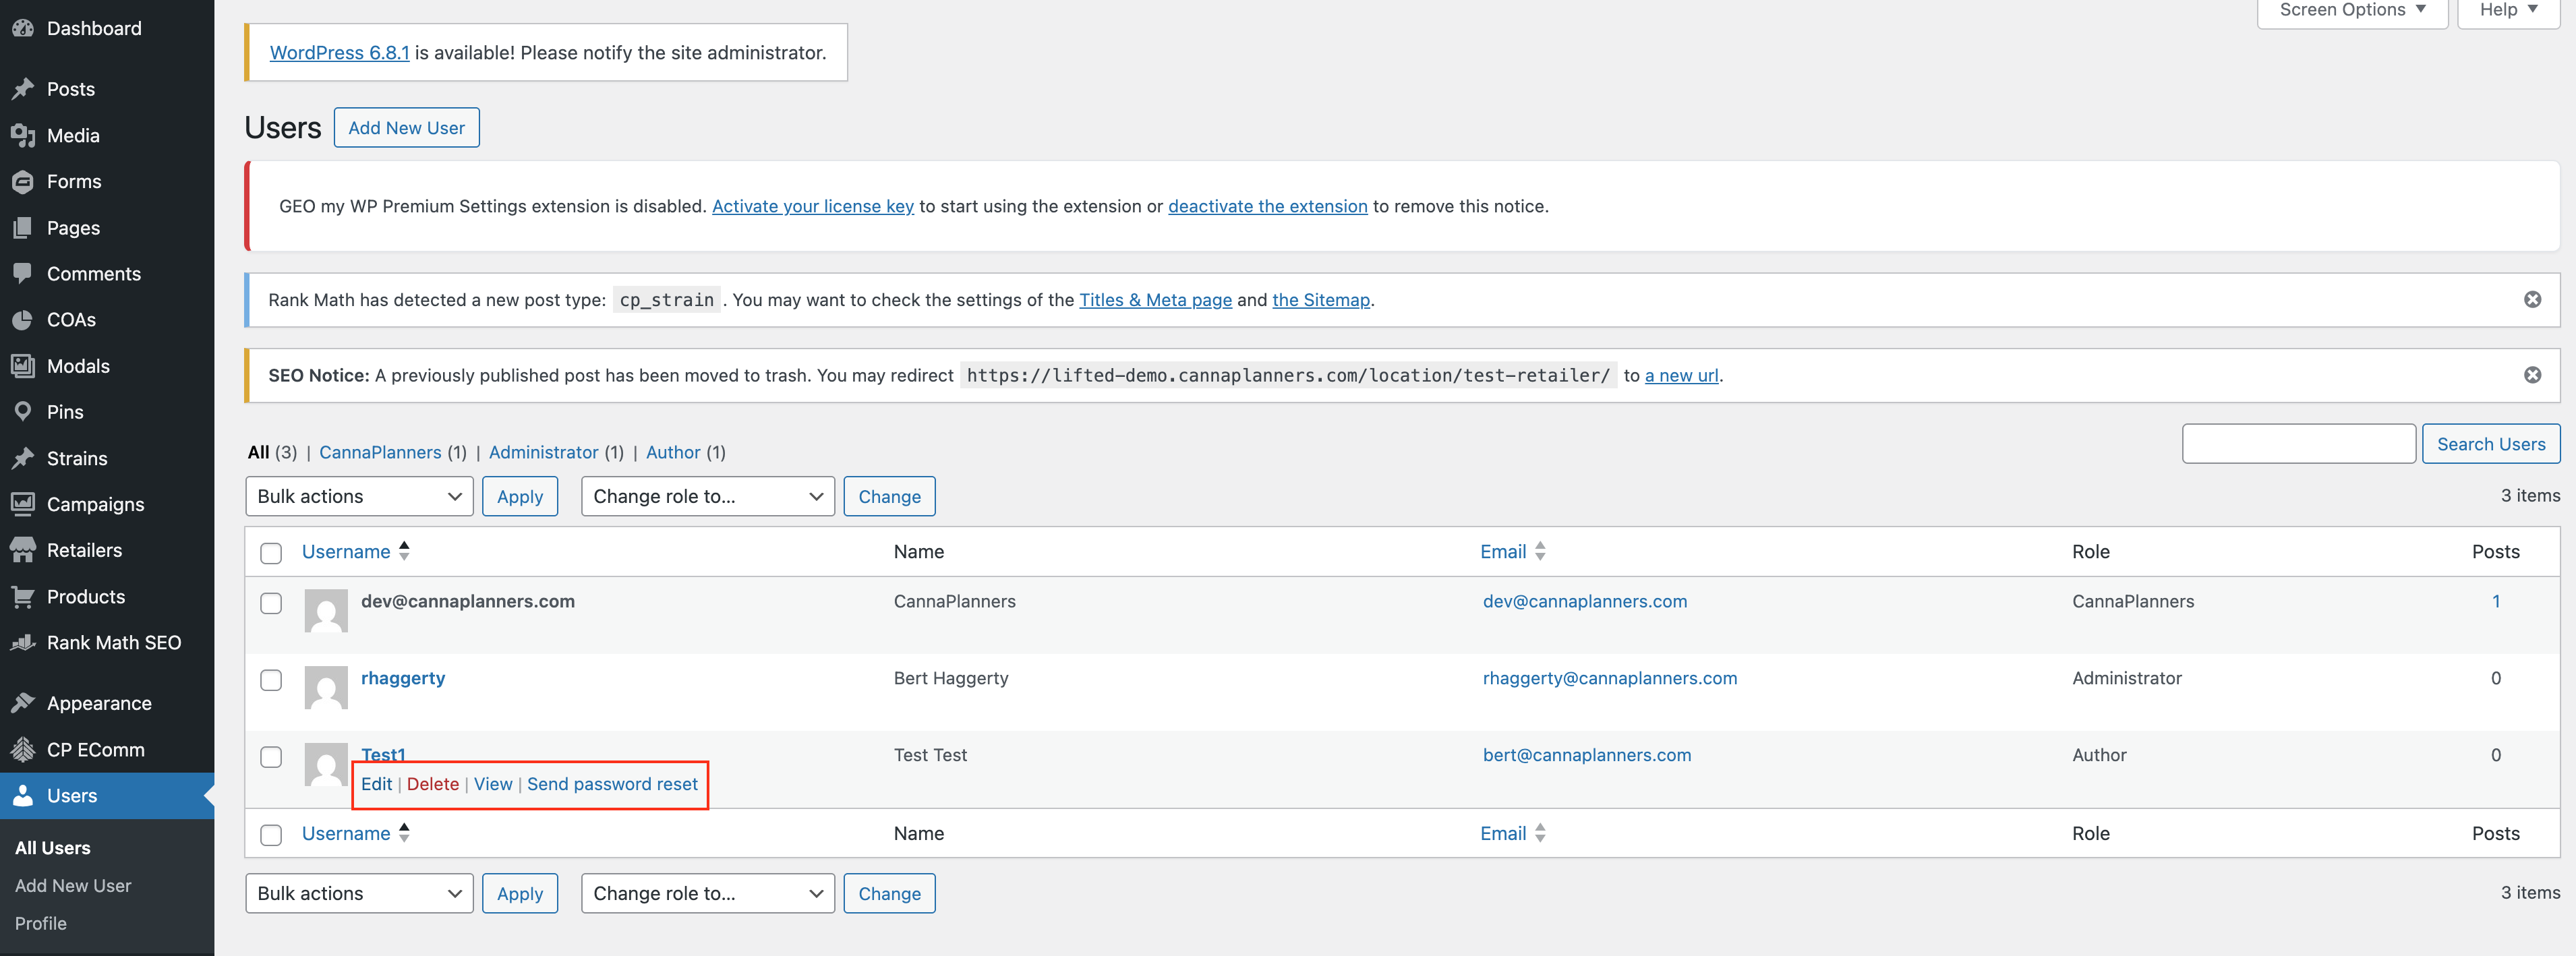This screenshot has width=2576, height=956.
Task: Click the Dashboard gauge icon in sidebar
Action: tap(22, 28)
